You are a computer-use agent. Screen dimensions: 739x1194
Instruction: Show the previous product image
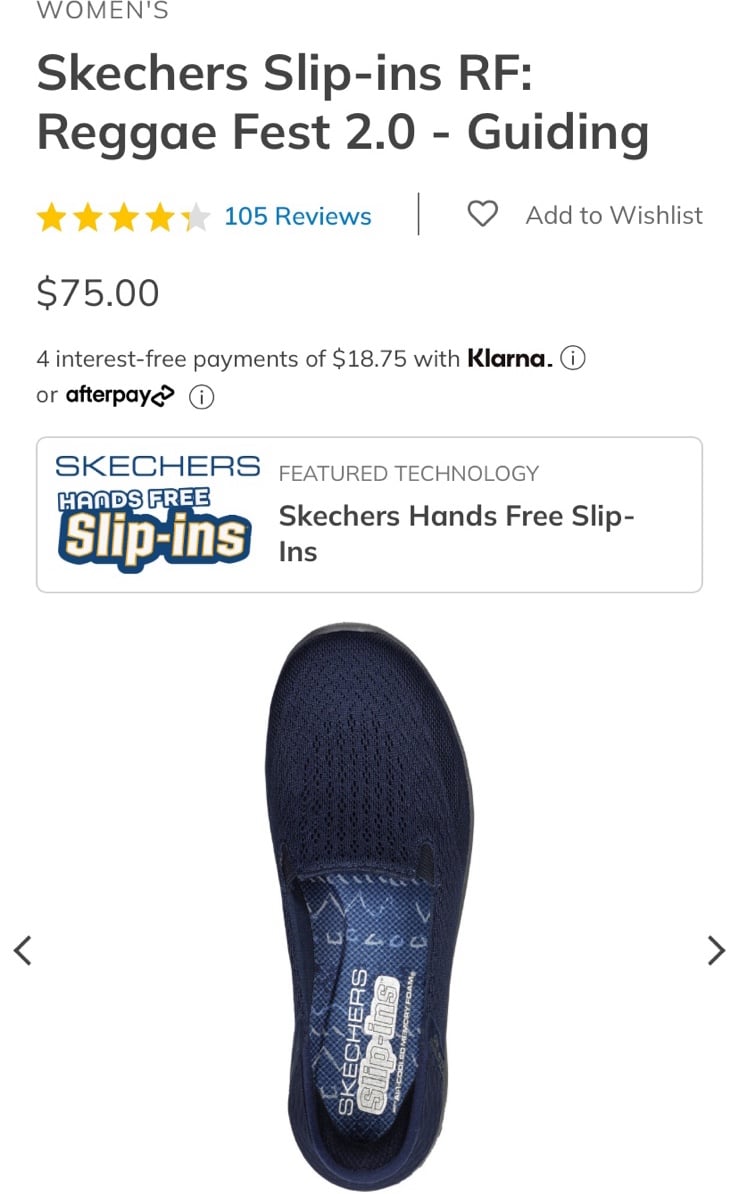pos(23,950)
